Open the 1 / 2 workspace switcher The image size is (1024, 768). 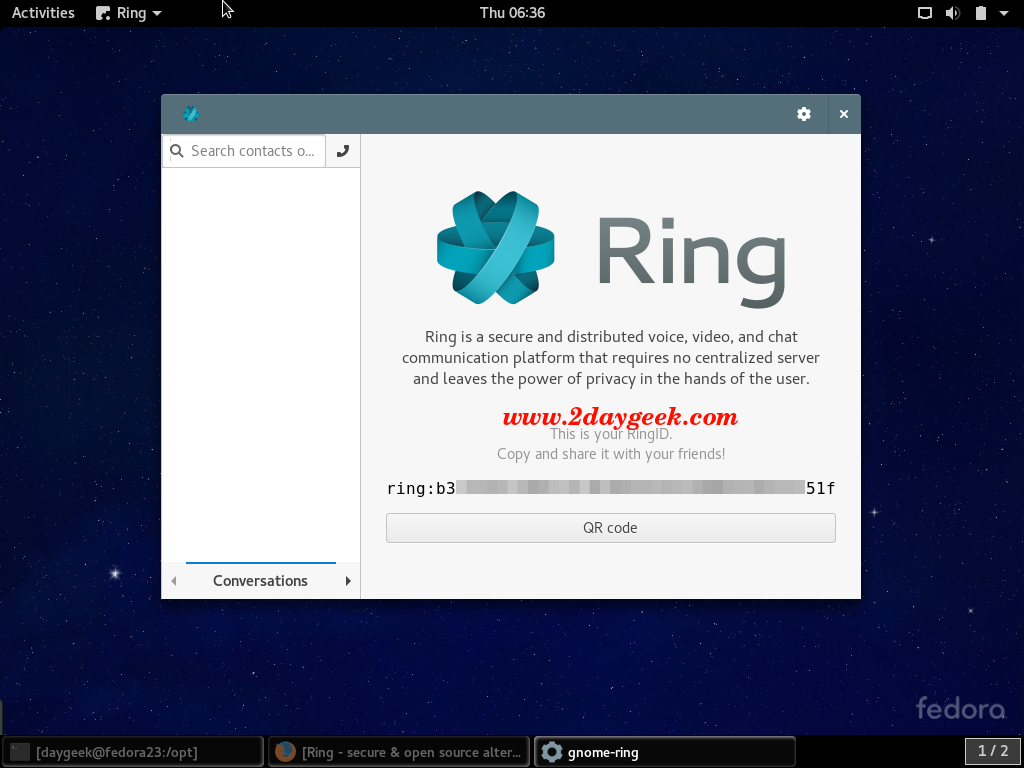pos(993,751)
